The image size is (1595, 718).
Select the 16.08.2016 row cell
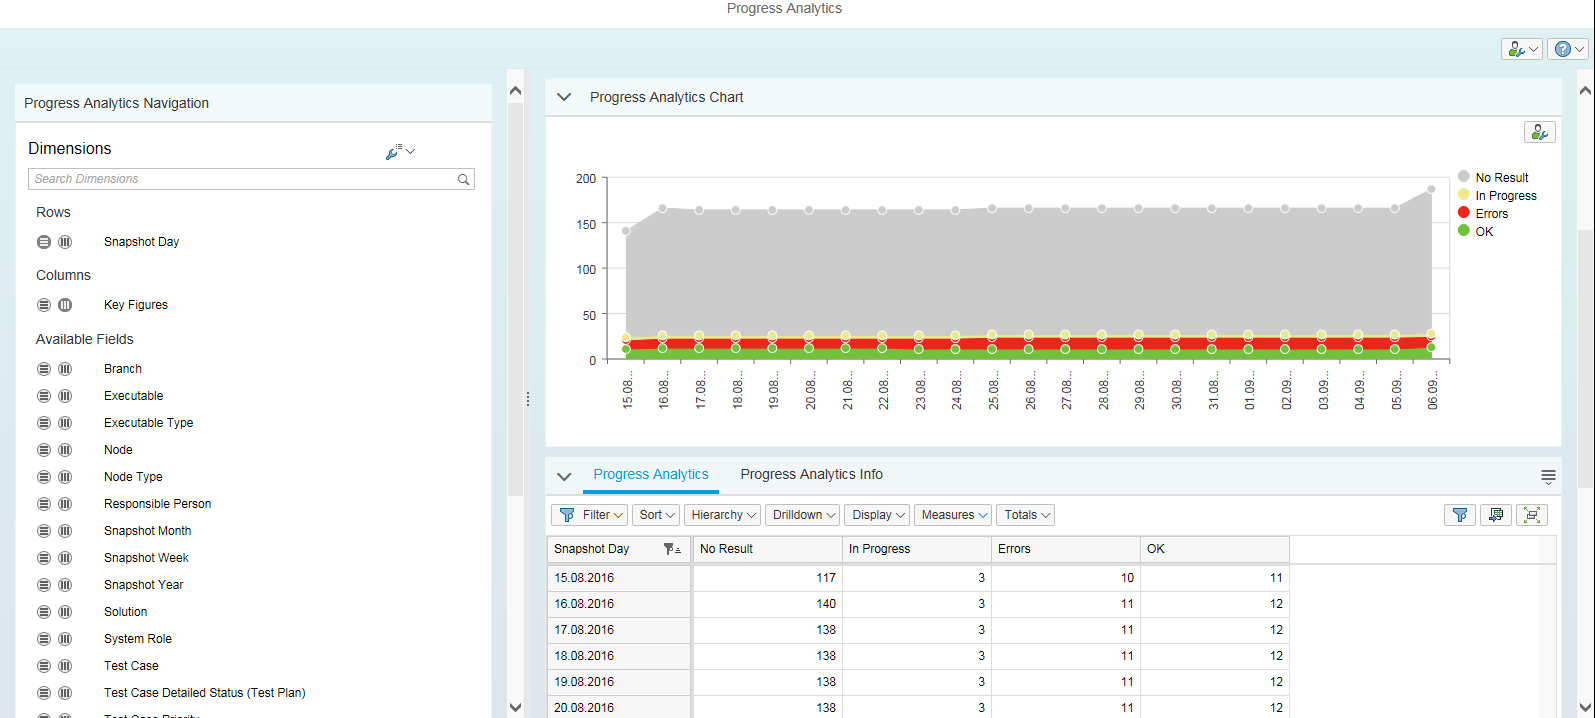(x=619, y=604)
